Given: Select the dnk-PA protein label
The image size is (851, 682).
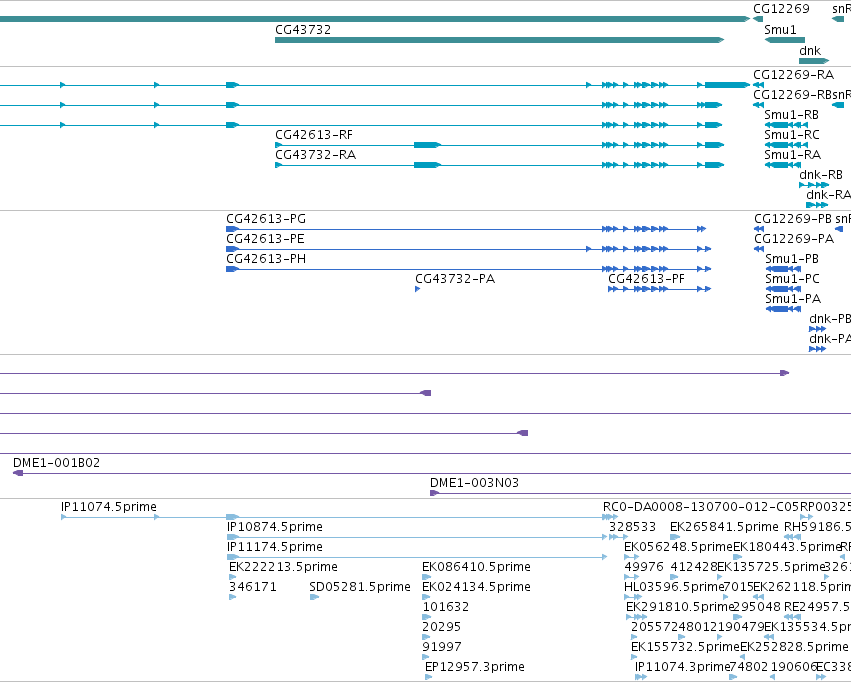Looking at the screenshot, I should click(830, 339).
